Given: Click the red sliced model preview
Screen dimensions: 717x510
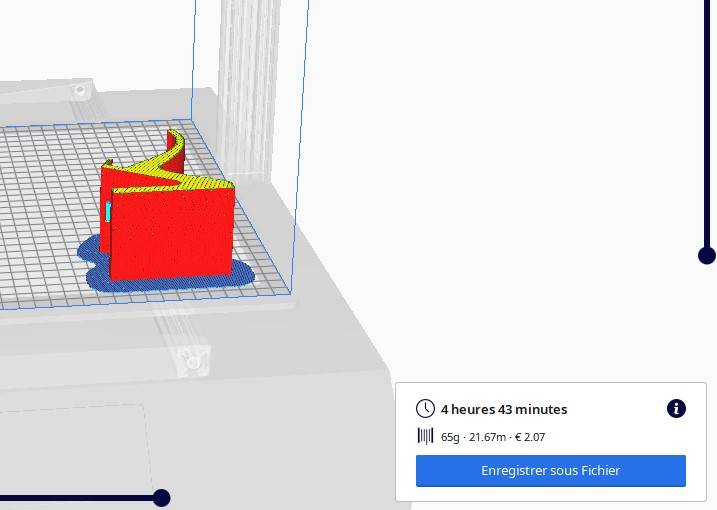Looking at the screenshot, I should [x=171, y=229].
